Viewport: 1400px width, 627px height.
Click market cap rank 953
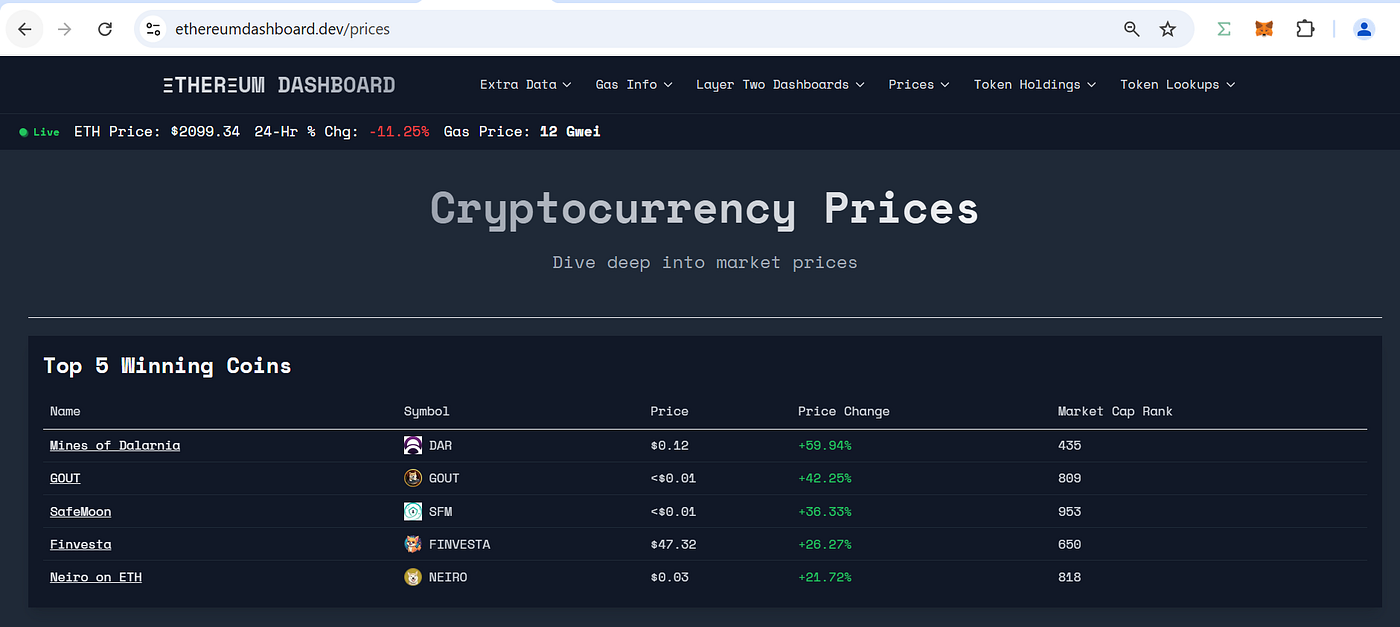click(1069, 511)
